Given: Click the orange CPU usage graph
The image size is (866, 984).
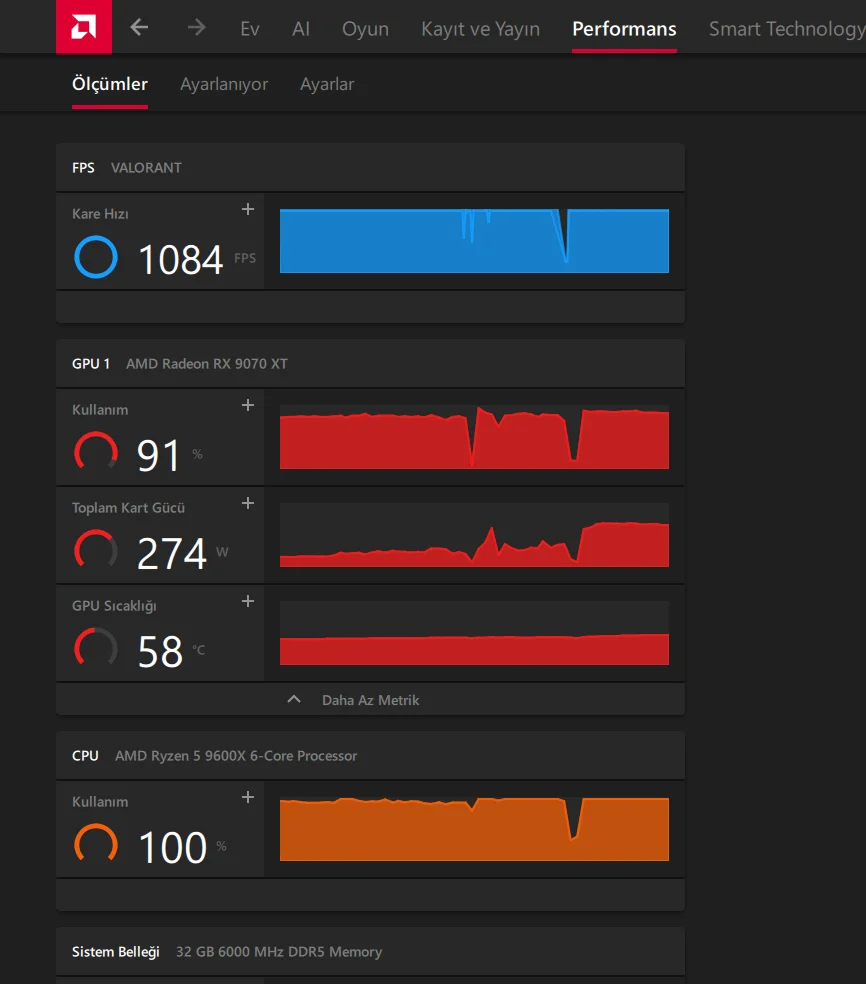Looking at the screenshot, I should [x=474, y=829].
